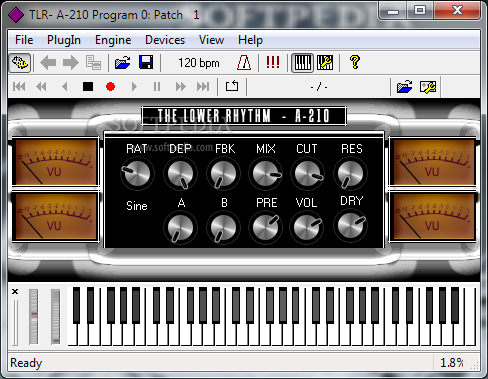Click the bottom left VU meter
Viewport: 488px width, 379px height.
(56, 216)
